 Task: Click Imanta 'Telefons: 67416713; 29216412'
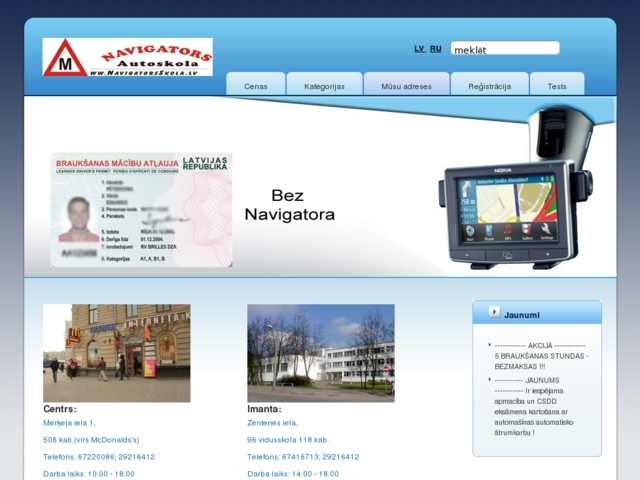point(303,457)
